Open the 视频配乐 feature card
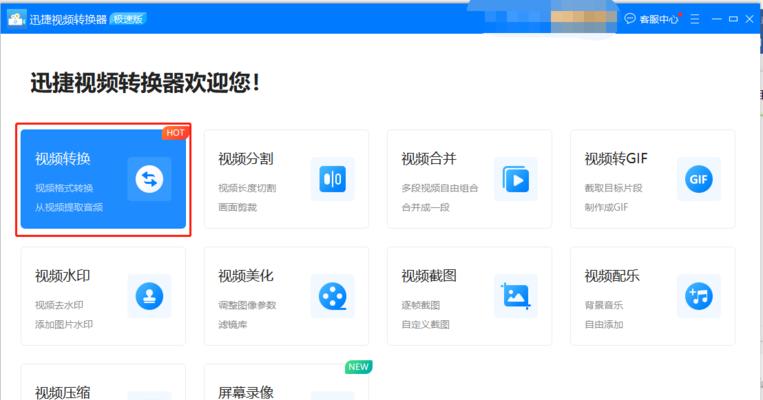The image size is (763, 400). pos(653,296)
